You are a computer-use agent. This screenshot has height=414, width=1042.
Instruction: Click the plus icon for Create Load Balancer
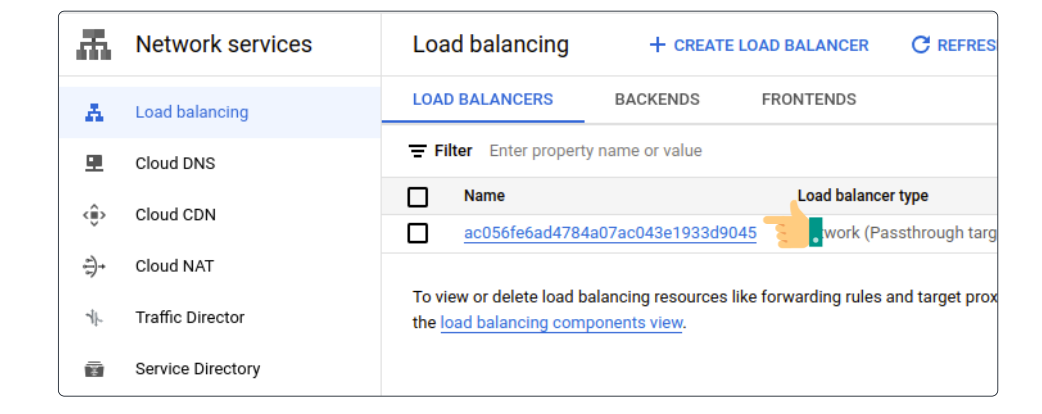click(657, 45)
